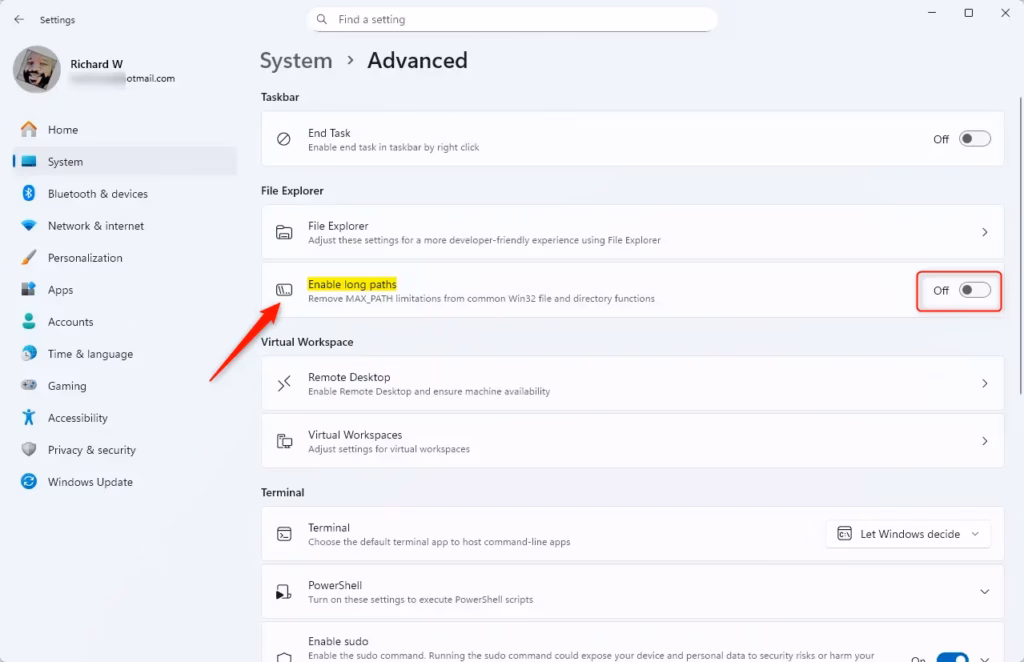Turn on Enable long paths switch

(974, 290)
